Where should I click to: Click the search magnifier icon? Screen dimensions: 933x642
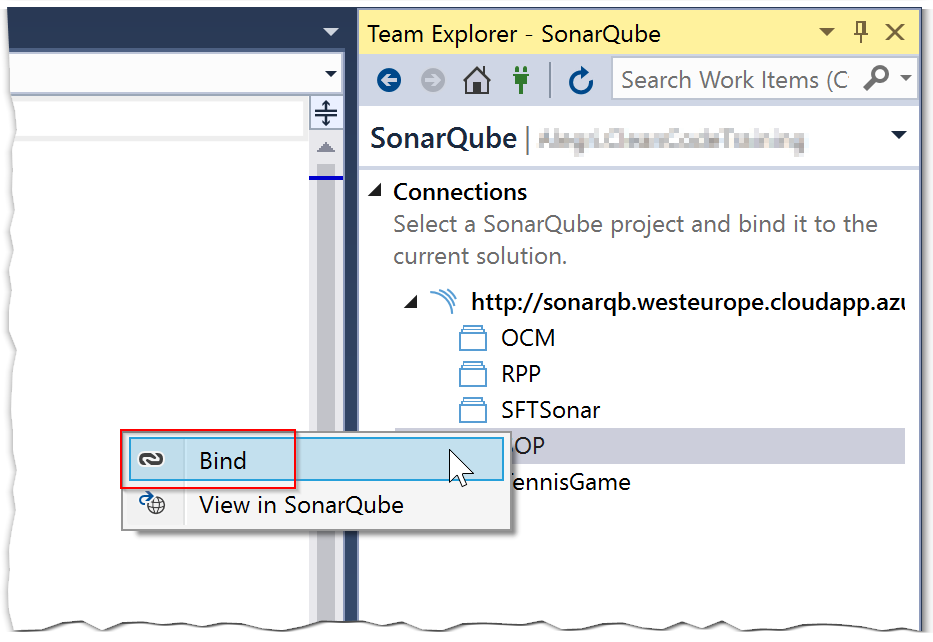[875, 80]
